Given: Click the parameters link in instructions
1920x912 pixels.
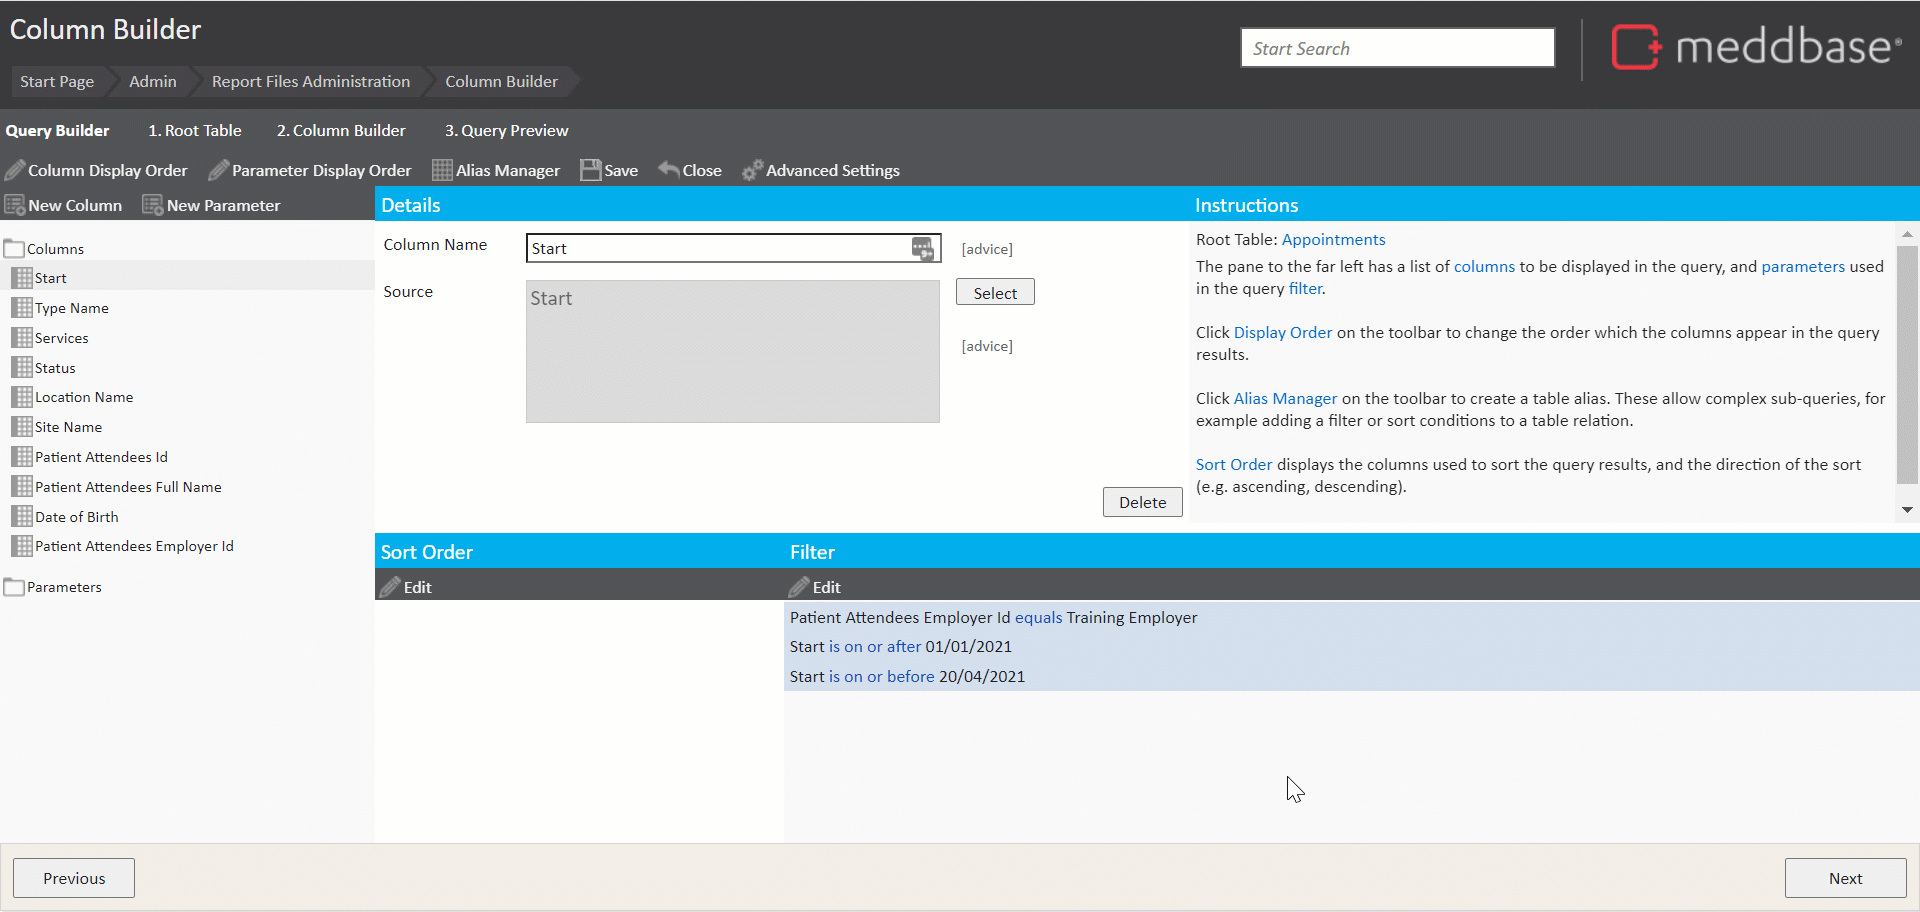Looking at the screenshot, I should point(1803,266).
